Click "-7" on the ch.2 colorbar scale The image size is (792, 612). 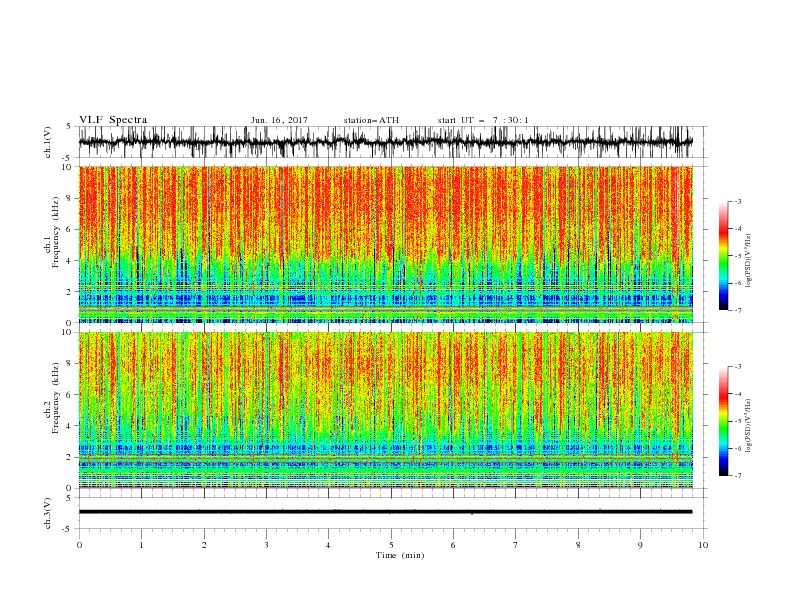pos(737,475)
